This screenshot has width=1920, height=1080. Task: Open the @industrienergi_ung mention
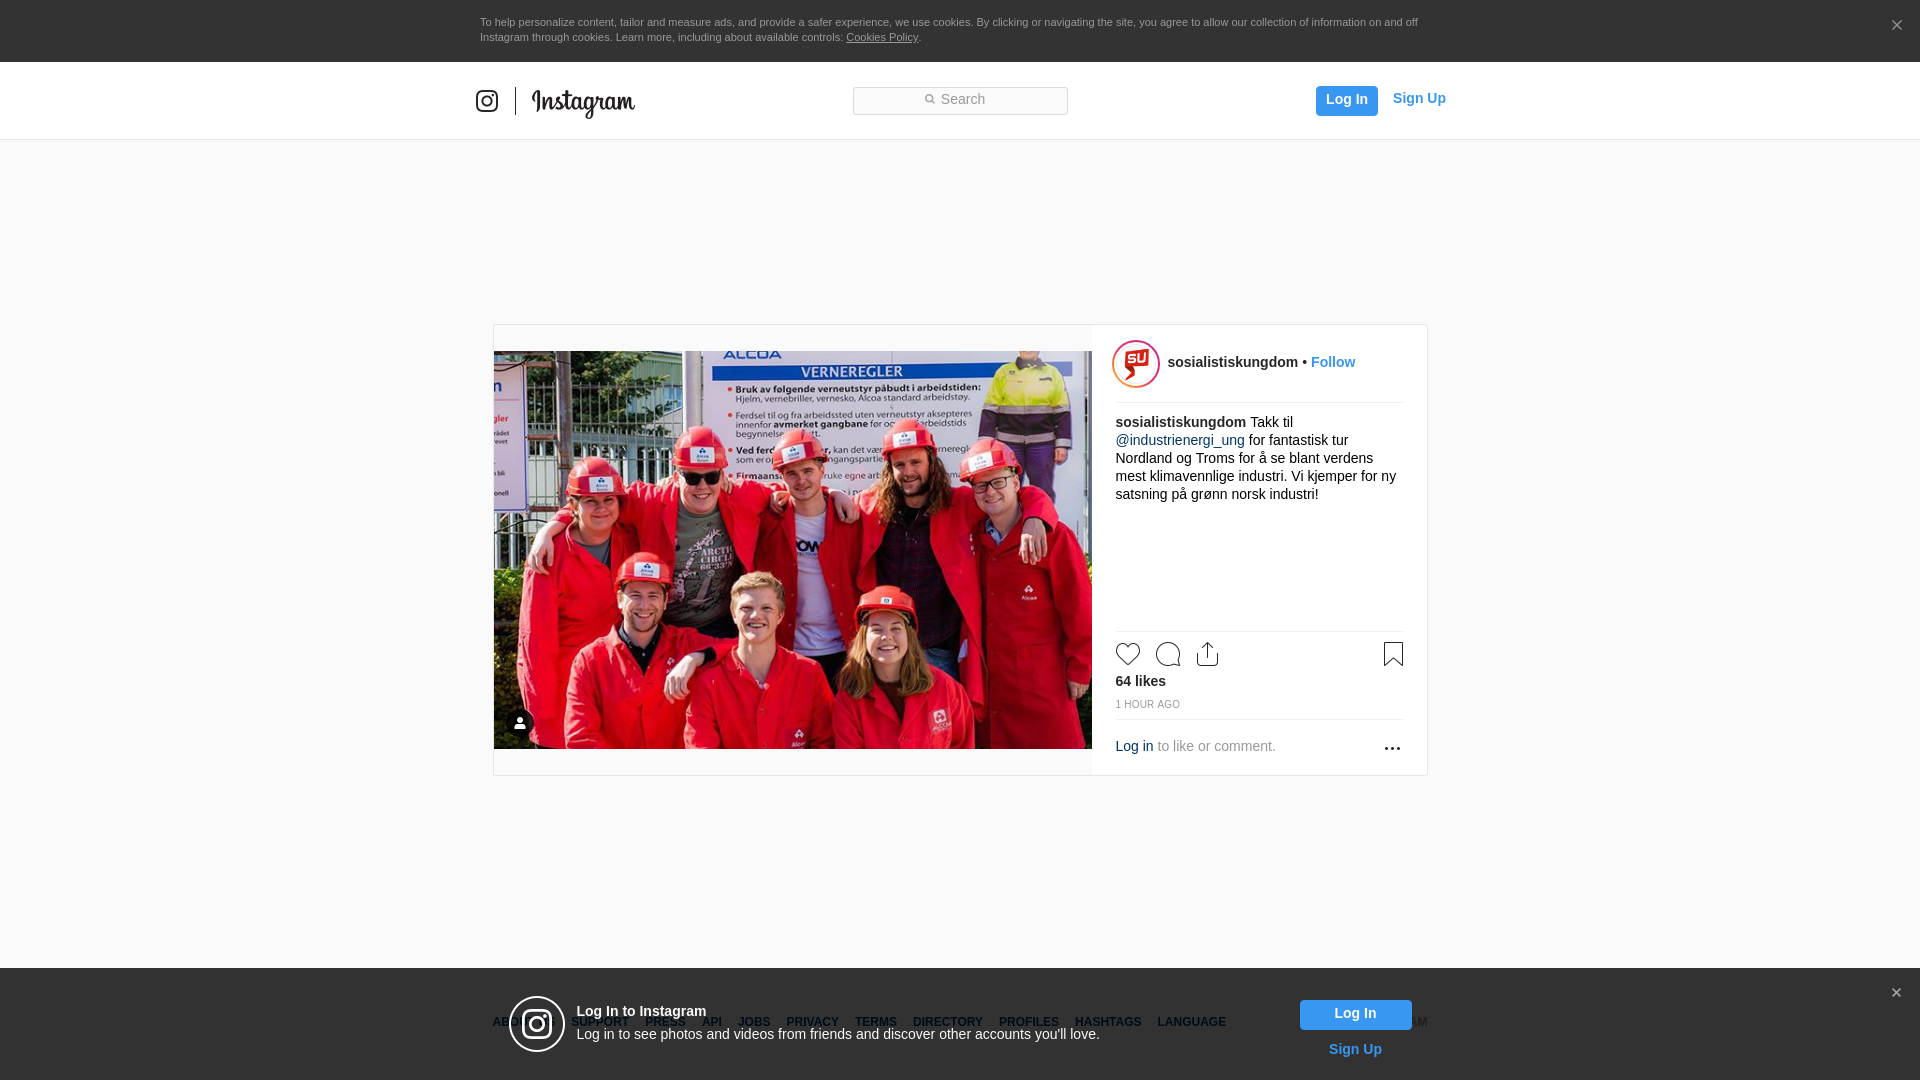point(1180,440)
